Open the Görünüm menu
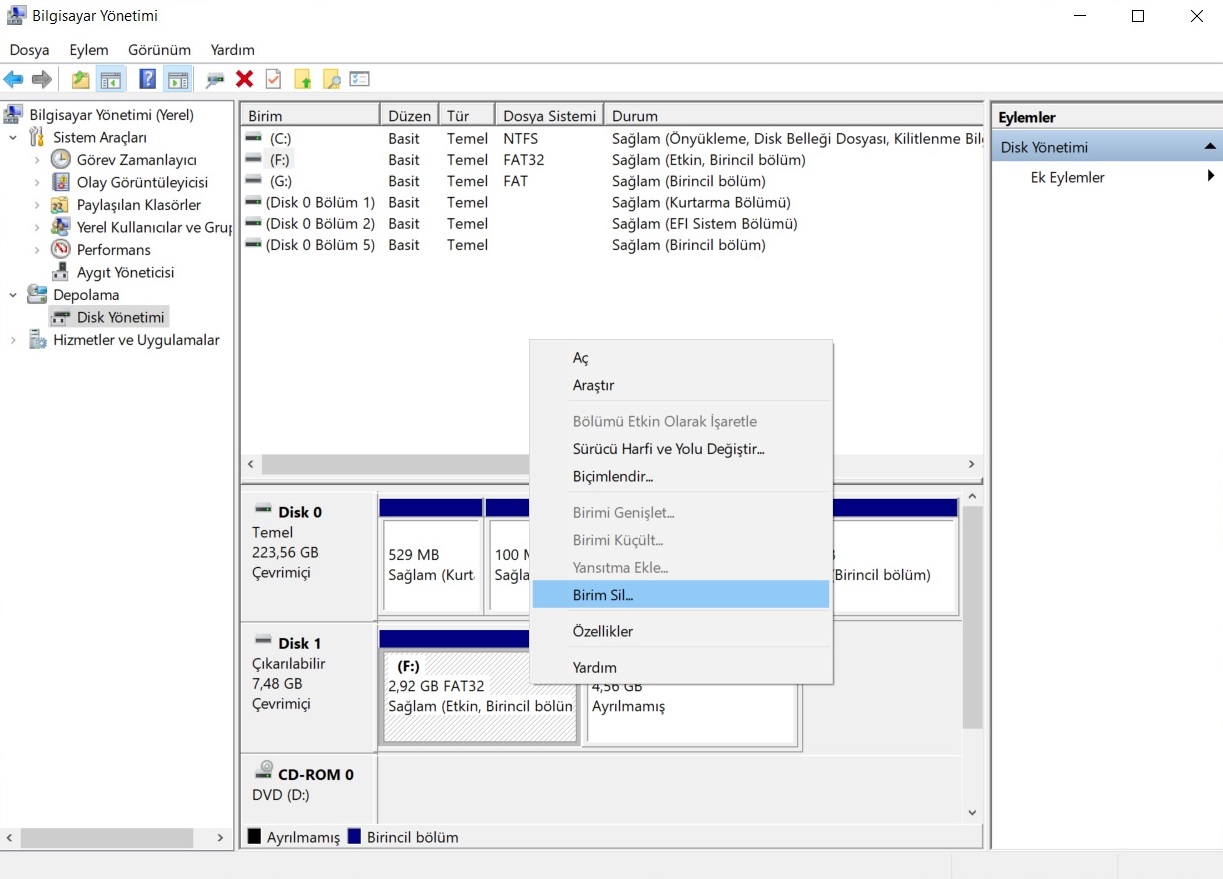The image size is (1223, 879). click(x=159, y=49)
